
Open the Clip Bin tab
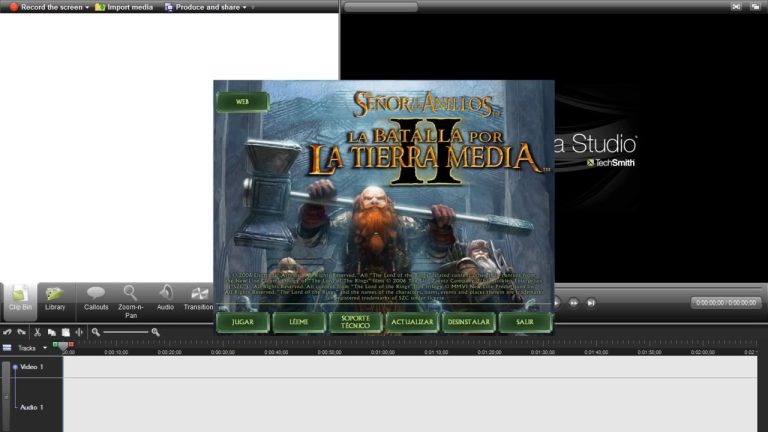coord(20,300)
